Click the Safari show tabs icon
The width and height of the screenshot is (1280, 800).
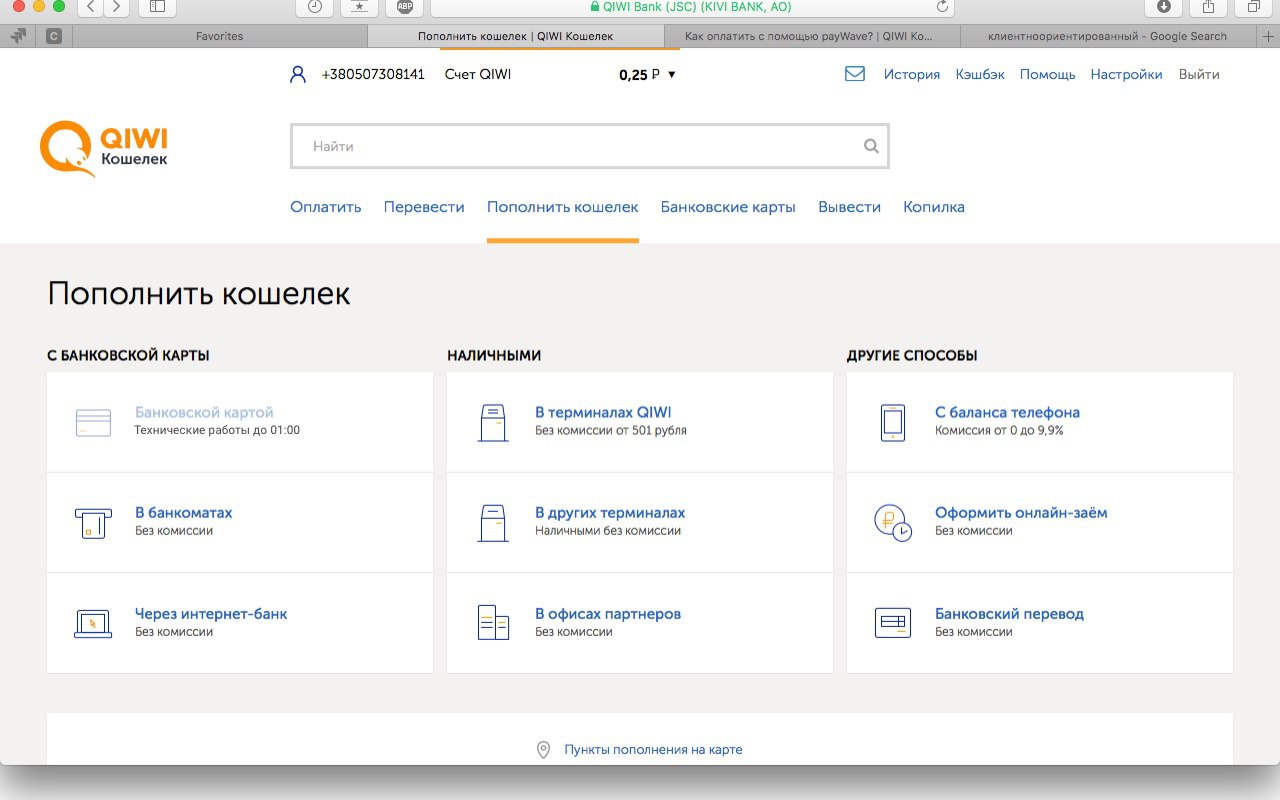[x=1253, y=7]
